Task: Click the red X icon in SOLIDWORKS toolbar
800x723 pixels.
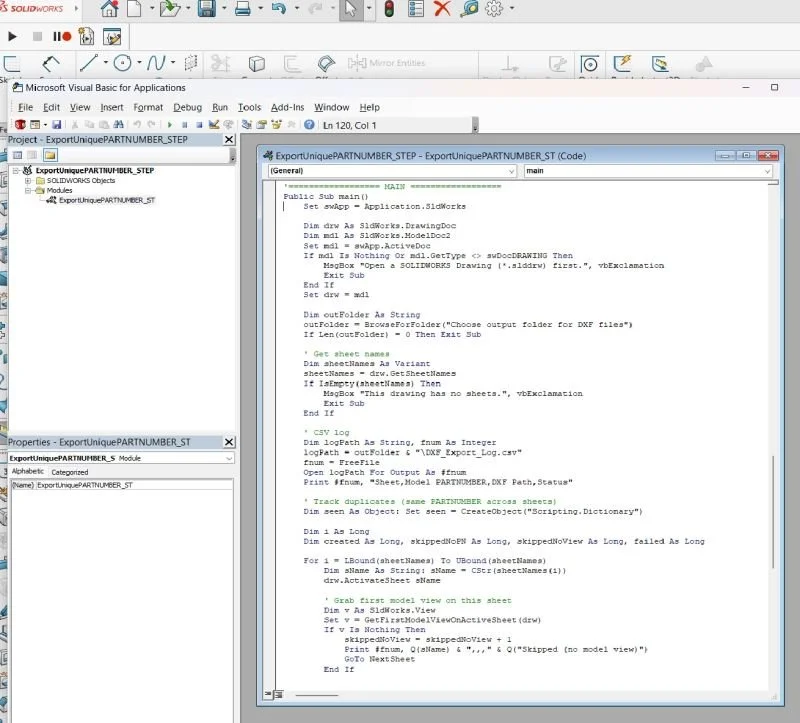Action: click(442, 9)
